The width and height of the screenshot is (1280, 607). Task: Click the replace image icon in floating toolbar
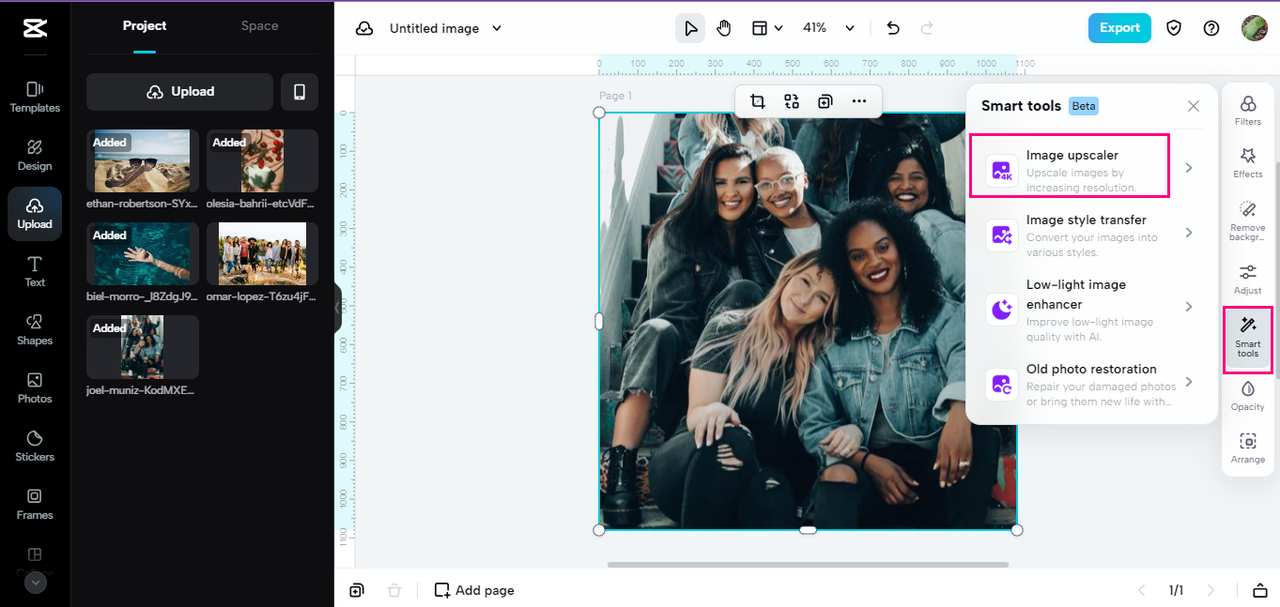click(x=791, y=101)
